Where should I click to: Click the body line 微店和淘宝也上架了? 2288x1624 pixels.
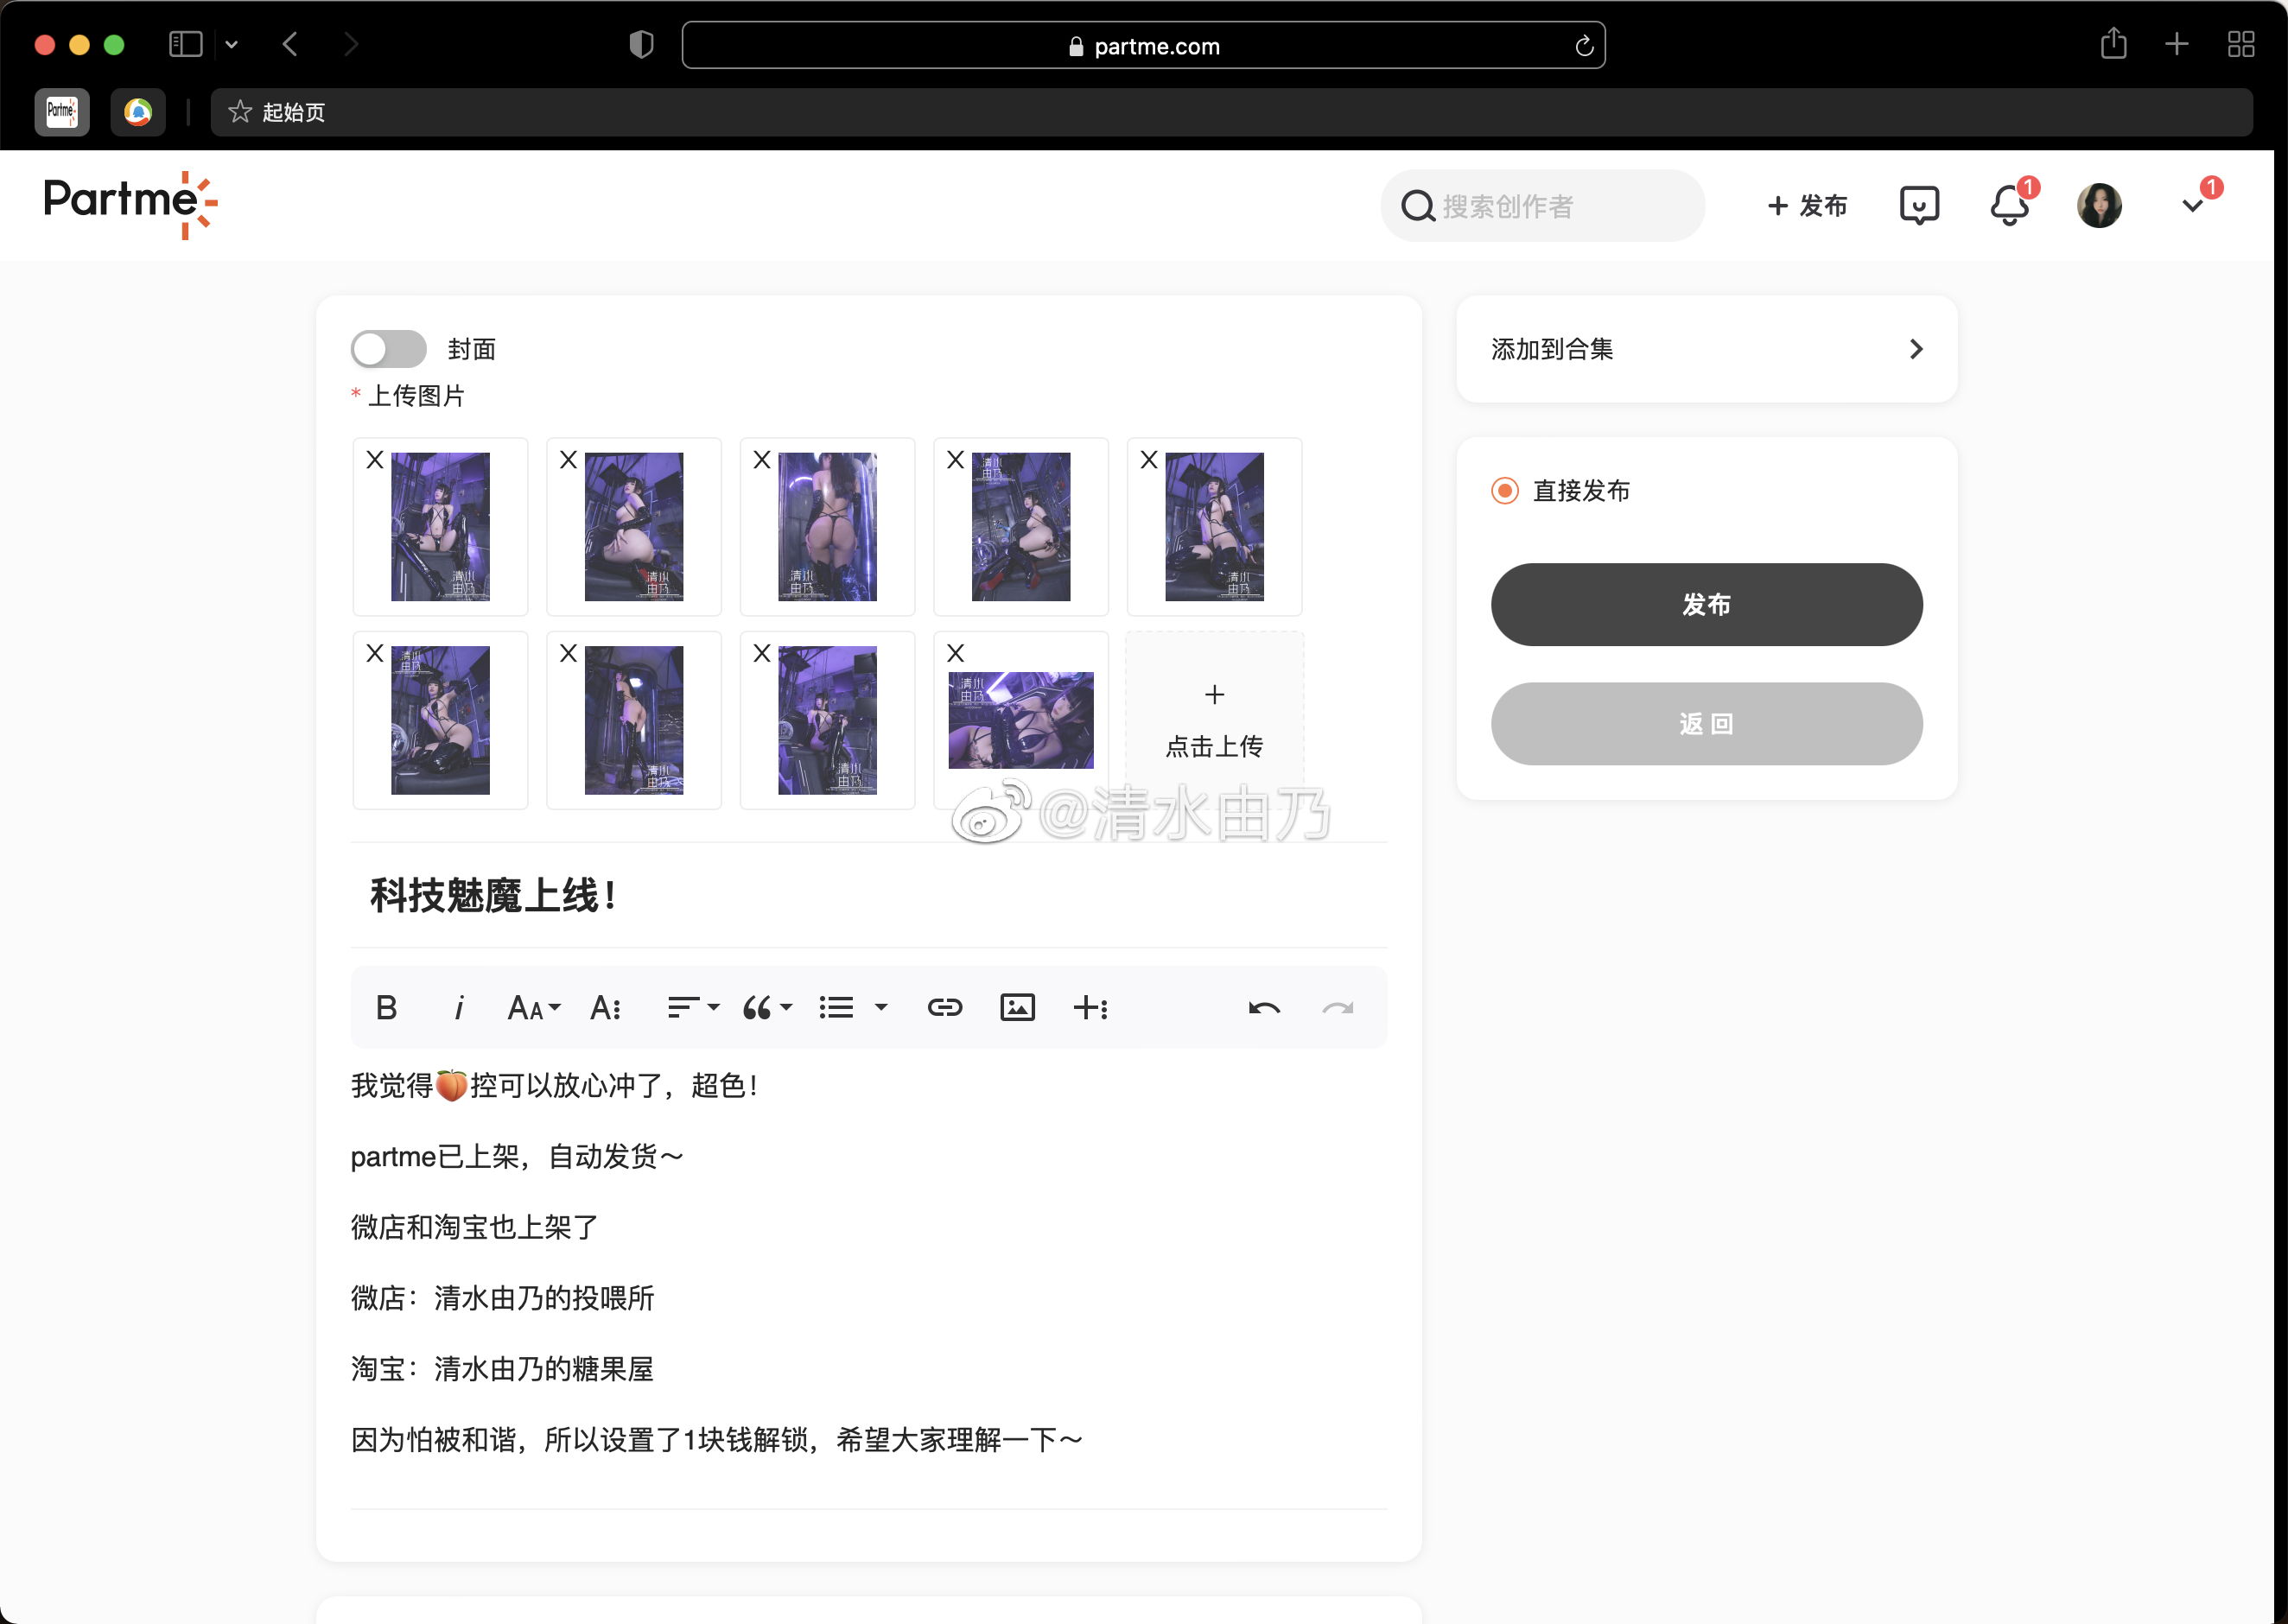click(474, 1227)
